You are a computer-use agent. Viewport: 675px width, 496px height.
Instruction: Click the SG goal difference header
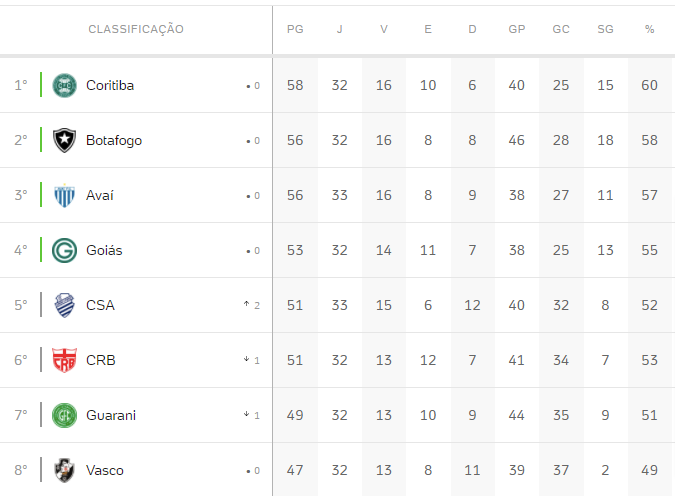click(x=605, y=29)
